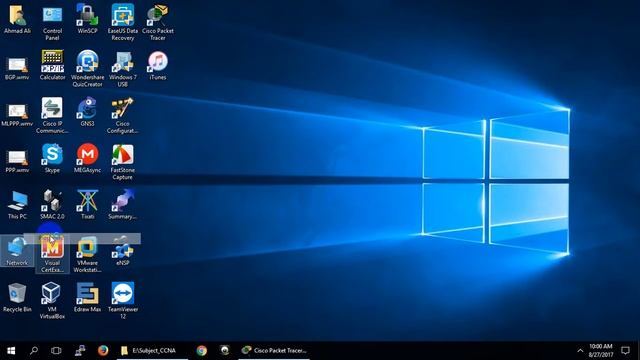Select Wondershare QuizCreator icon
The image size is (640, 360).
point(87,69)
